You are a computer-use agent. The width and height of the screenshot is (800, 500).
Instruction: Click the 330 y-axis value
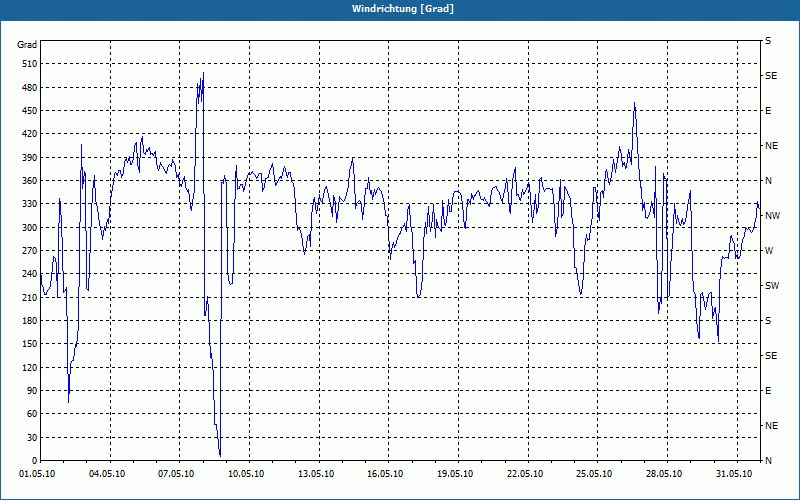click(x=30, y=204)
